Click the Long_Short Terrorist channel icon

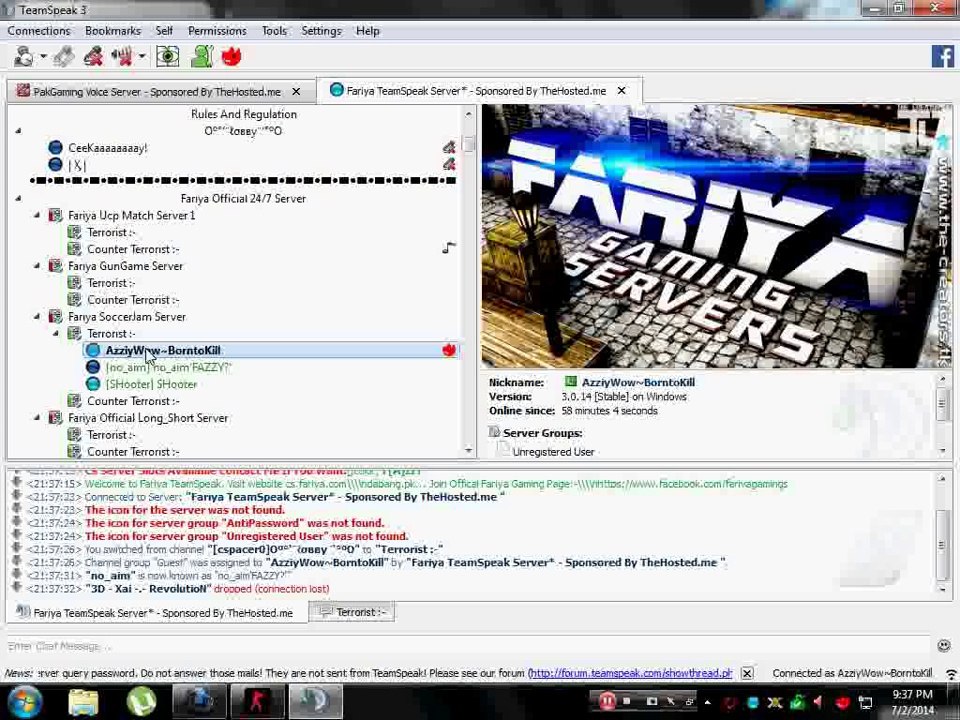coord(74,435)
